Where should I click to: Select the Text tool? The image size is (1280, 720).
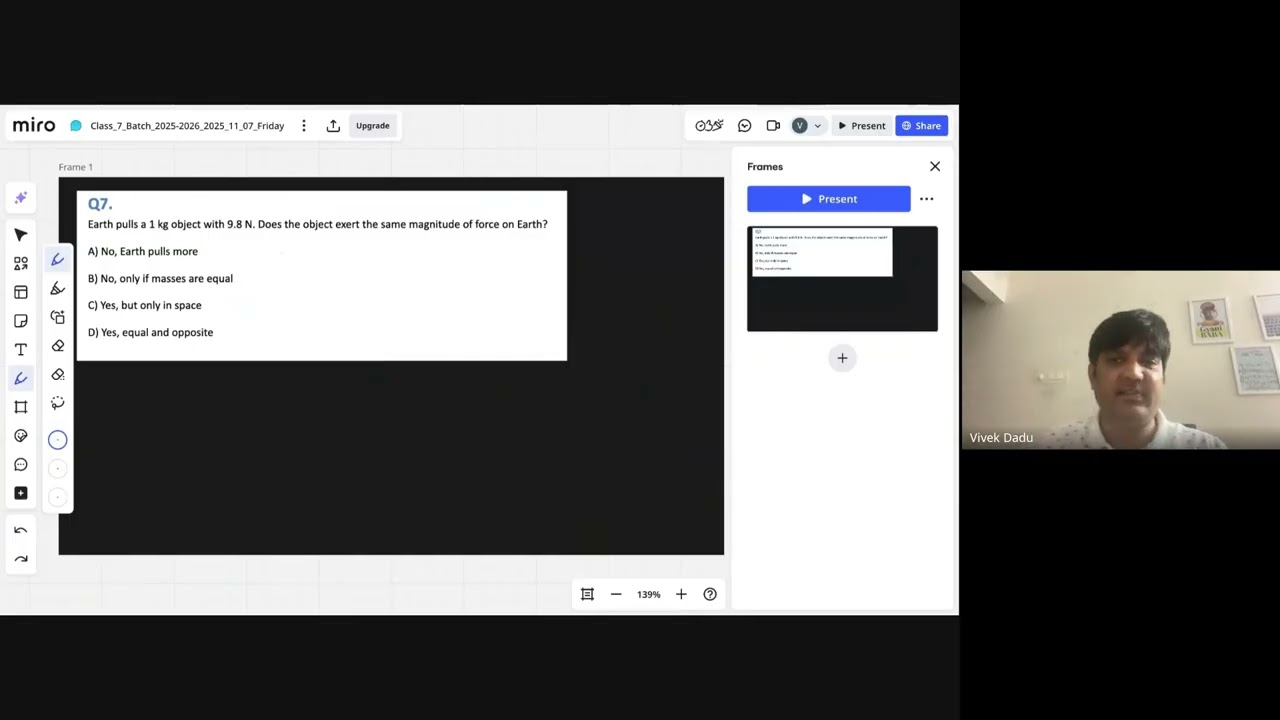click(x=21, y=350)
